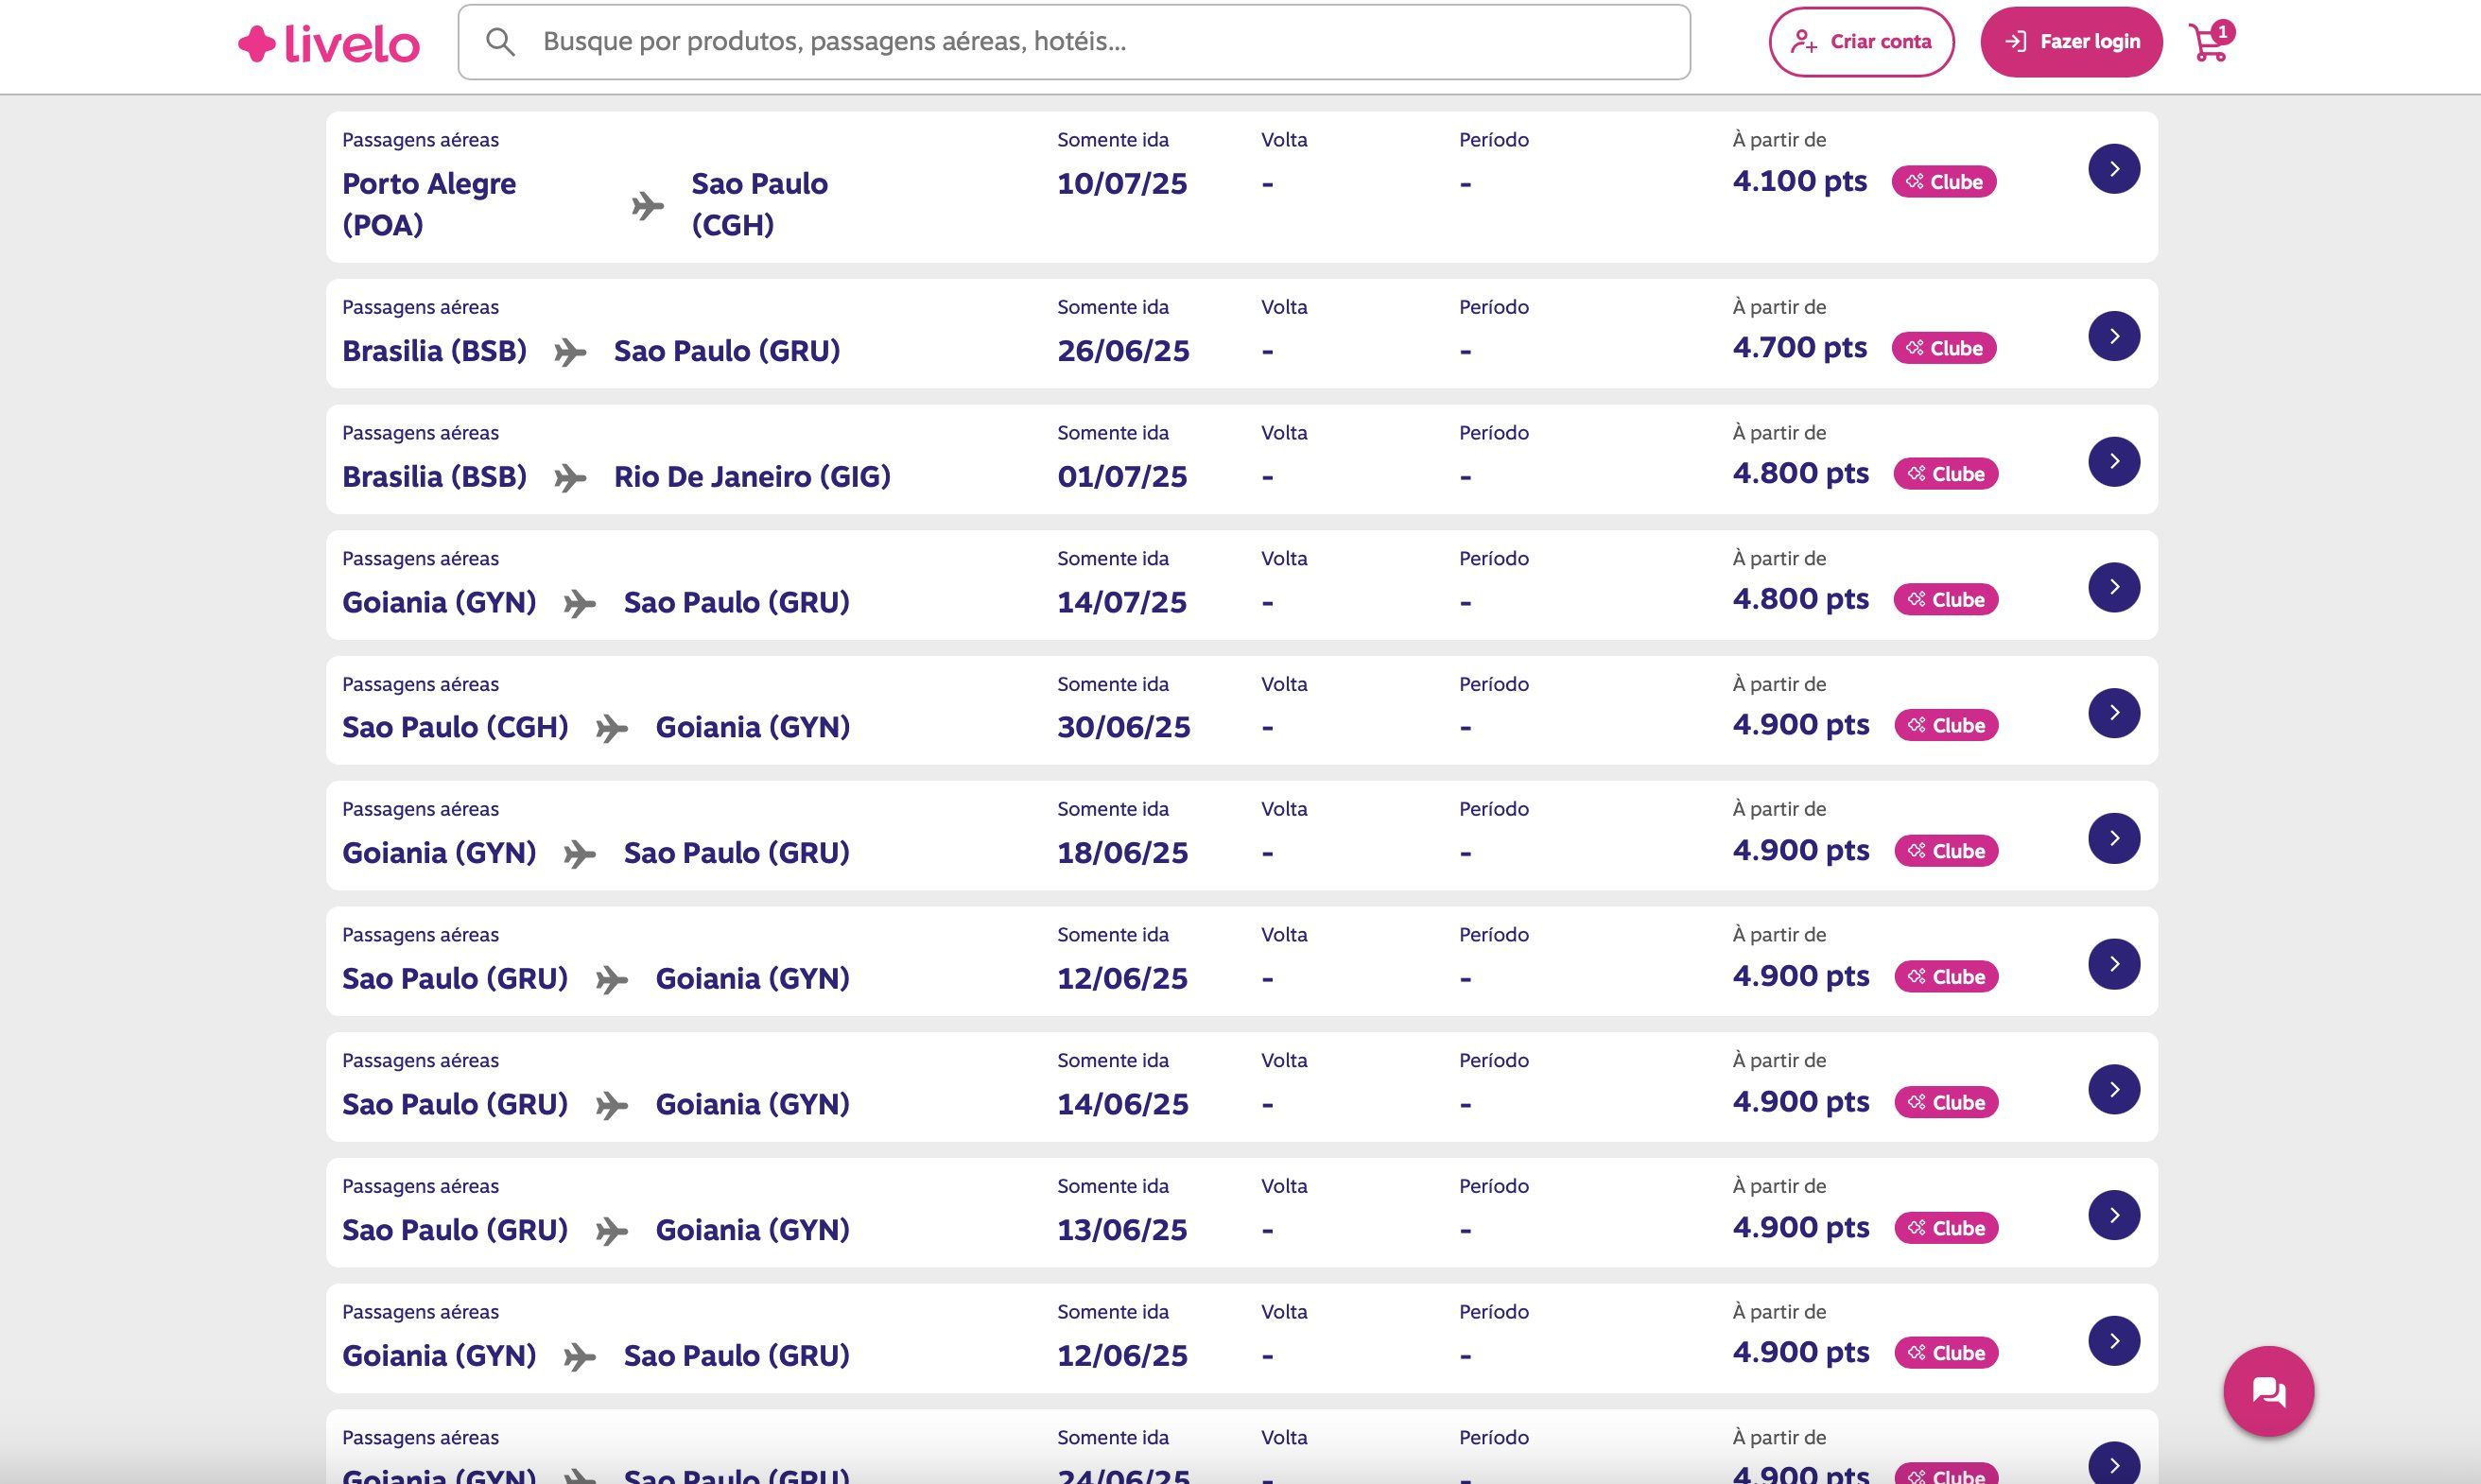Open arrow for Brasilia to Sao Paulo GRU flight
Screen dimensions: 2481x1484
point(2113,336)
